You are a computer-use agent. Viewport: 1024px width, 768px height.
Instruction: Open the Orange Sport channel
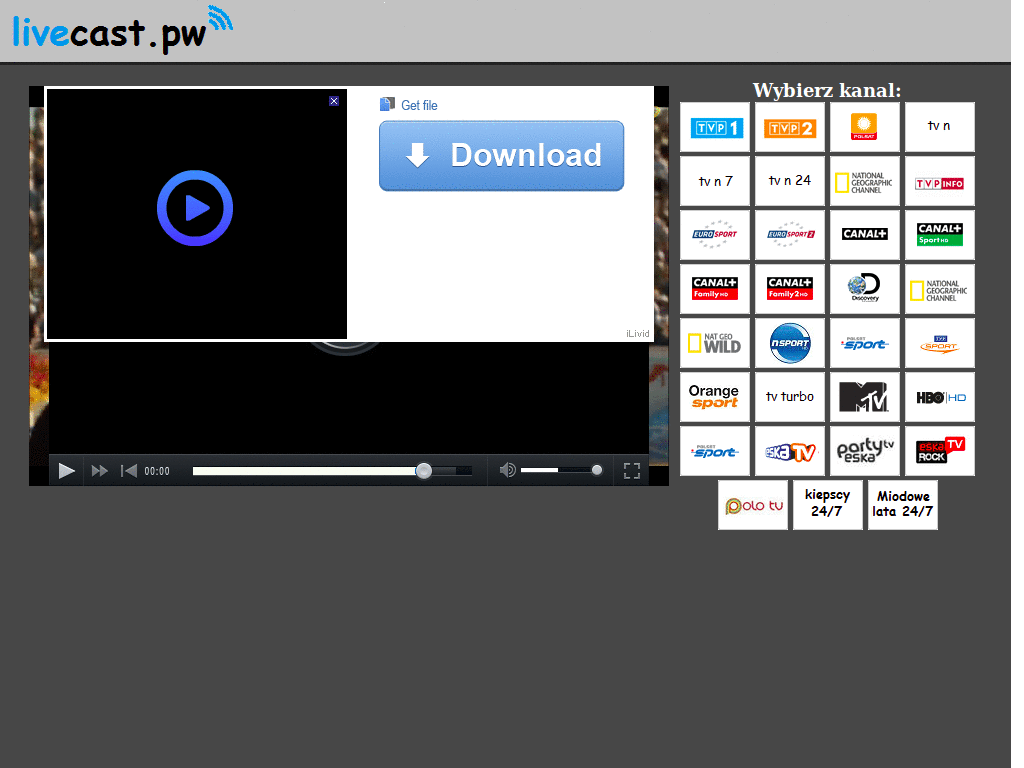coord(715,397)
